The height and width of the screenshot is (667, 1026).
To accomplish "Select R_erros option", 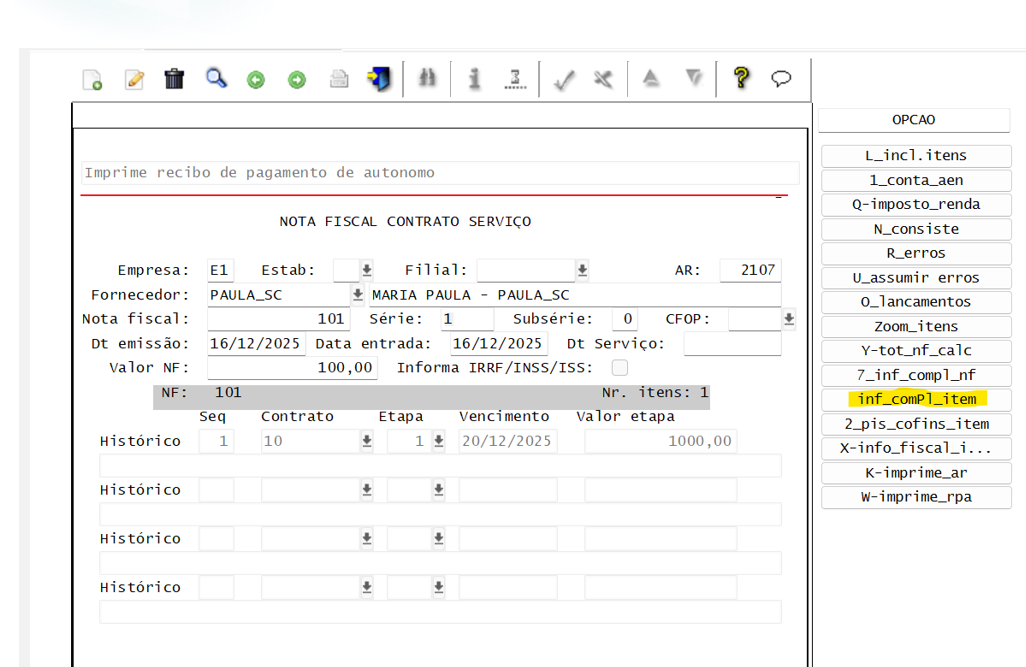I will click(916, 253).
